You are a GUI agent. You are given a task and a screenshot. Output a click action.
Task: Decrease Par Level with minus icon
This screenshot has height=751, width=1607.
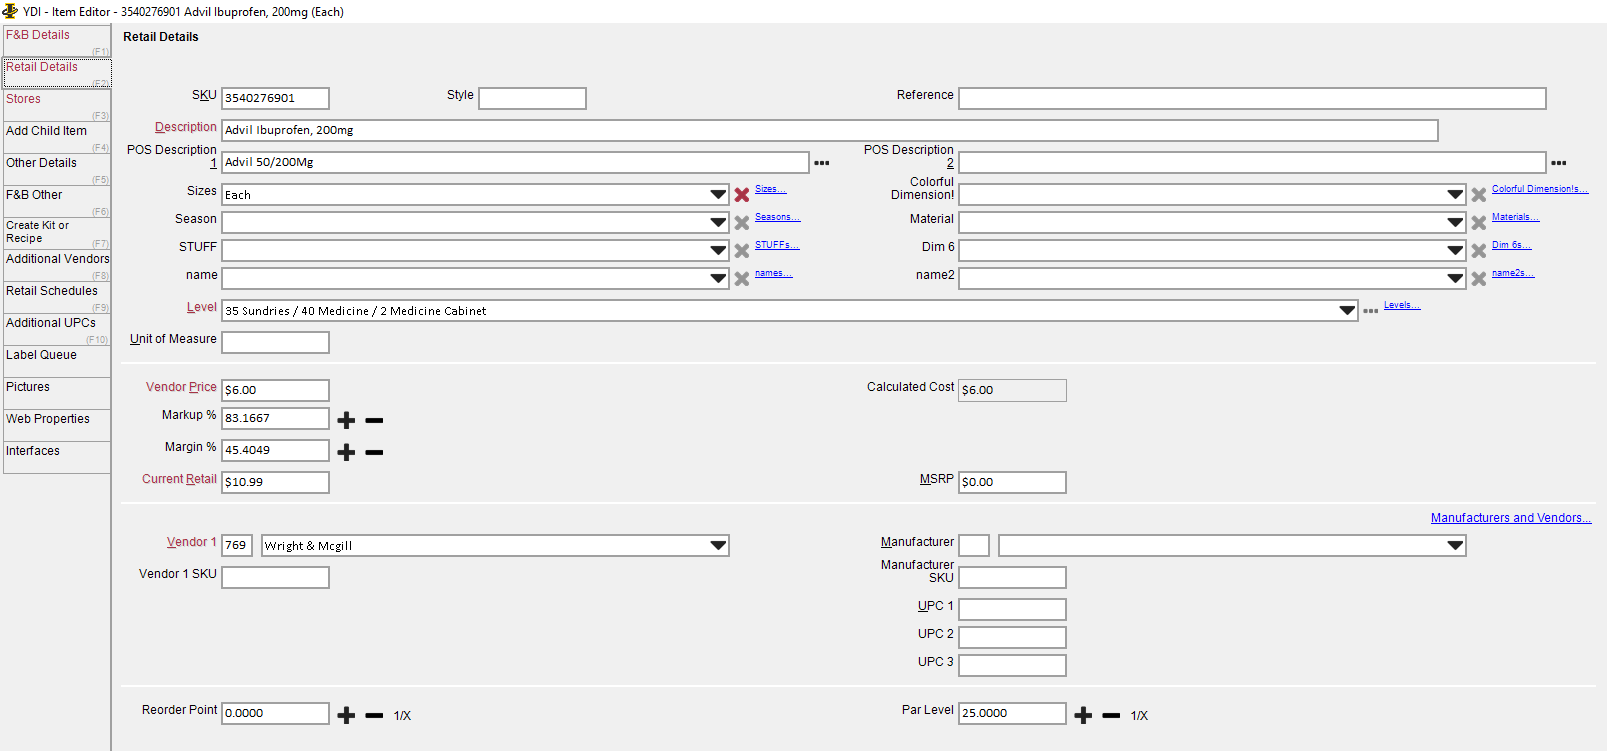click(1111, 716)
